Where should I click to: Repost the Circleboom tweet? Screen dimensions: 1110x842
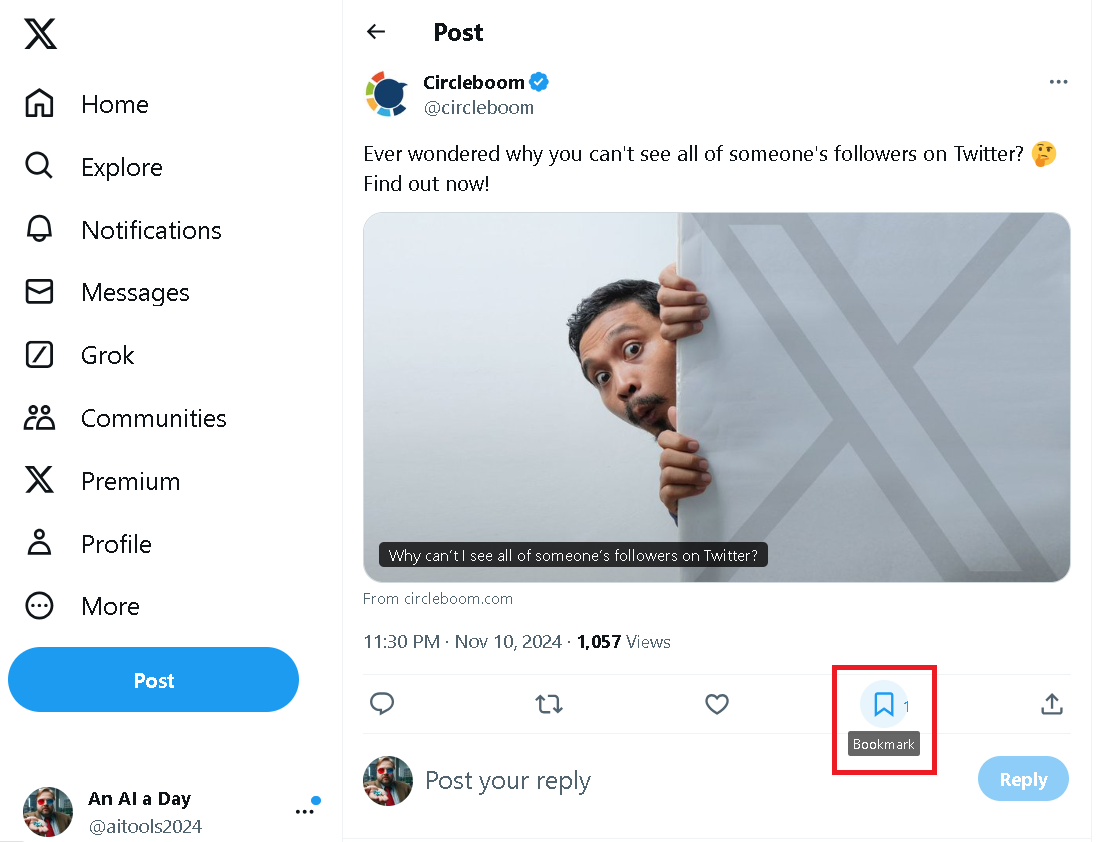pyautogui.click(x=549, y=705)
